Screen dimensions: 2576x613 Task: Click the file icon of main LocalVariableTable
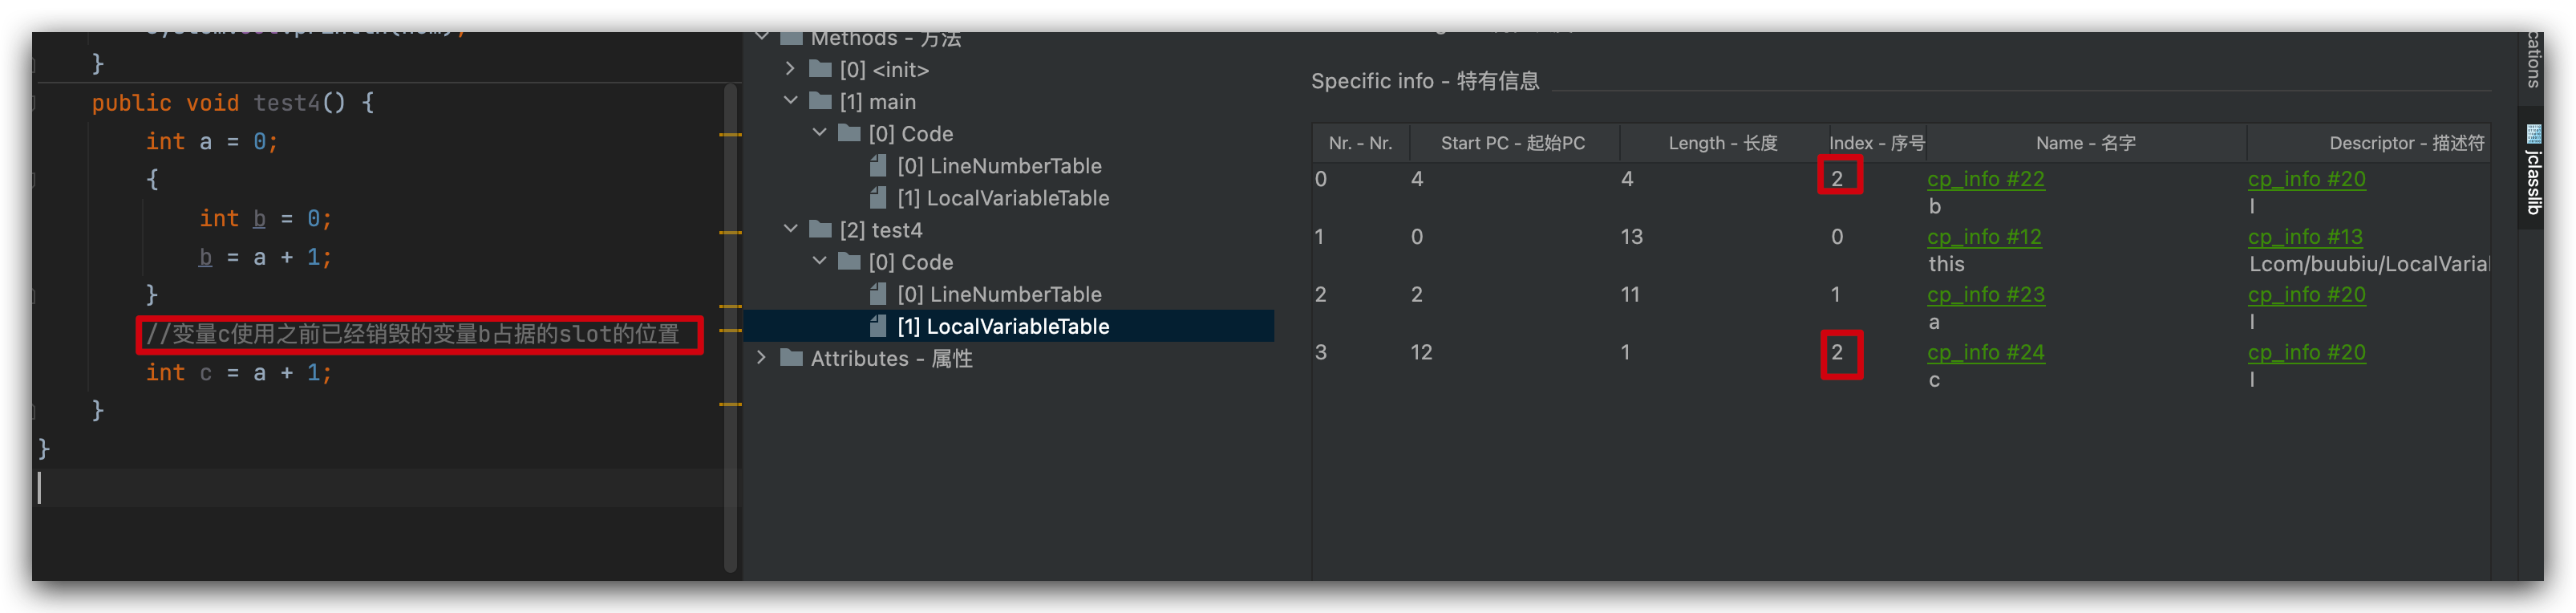tap(878, 198)
